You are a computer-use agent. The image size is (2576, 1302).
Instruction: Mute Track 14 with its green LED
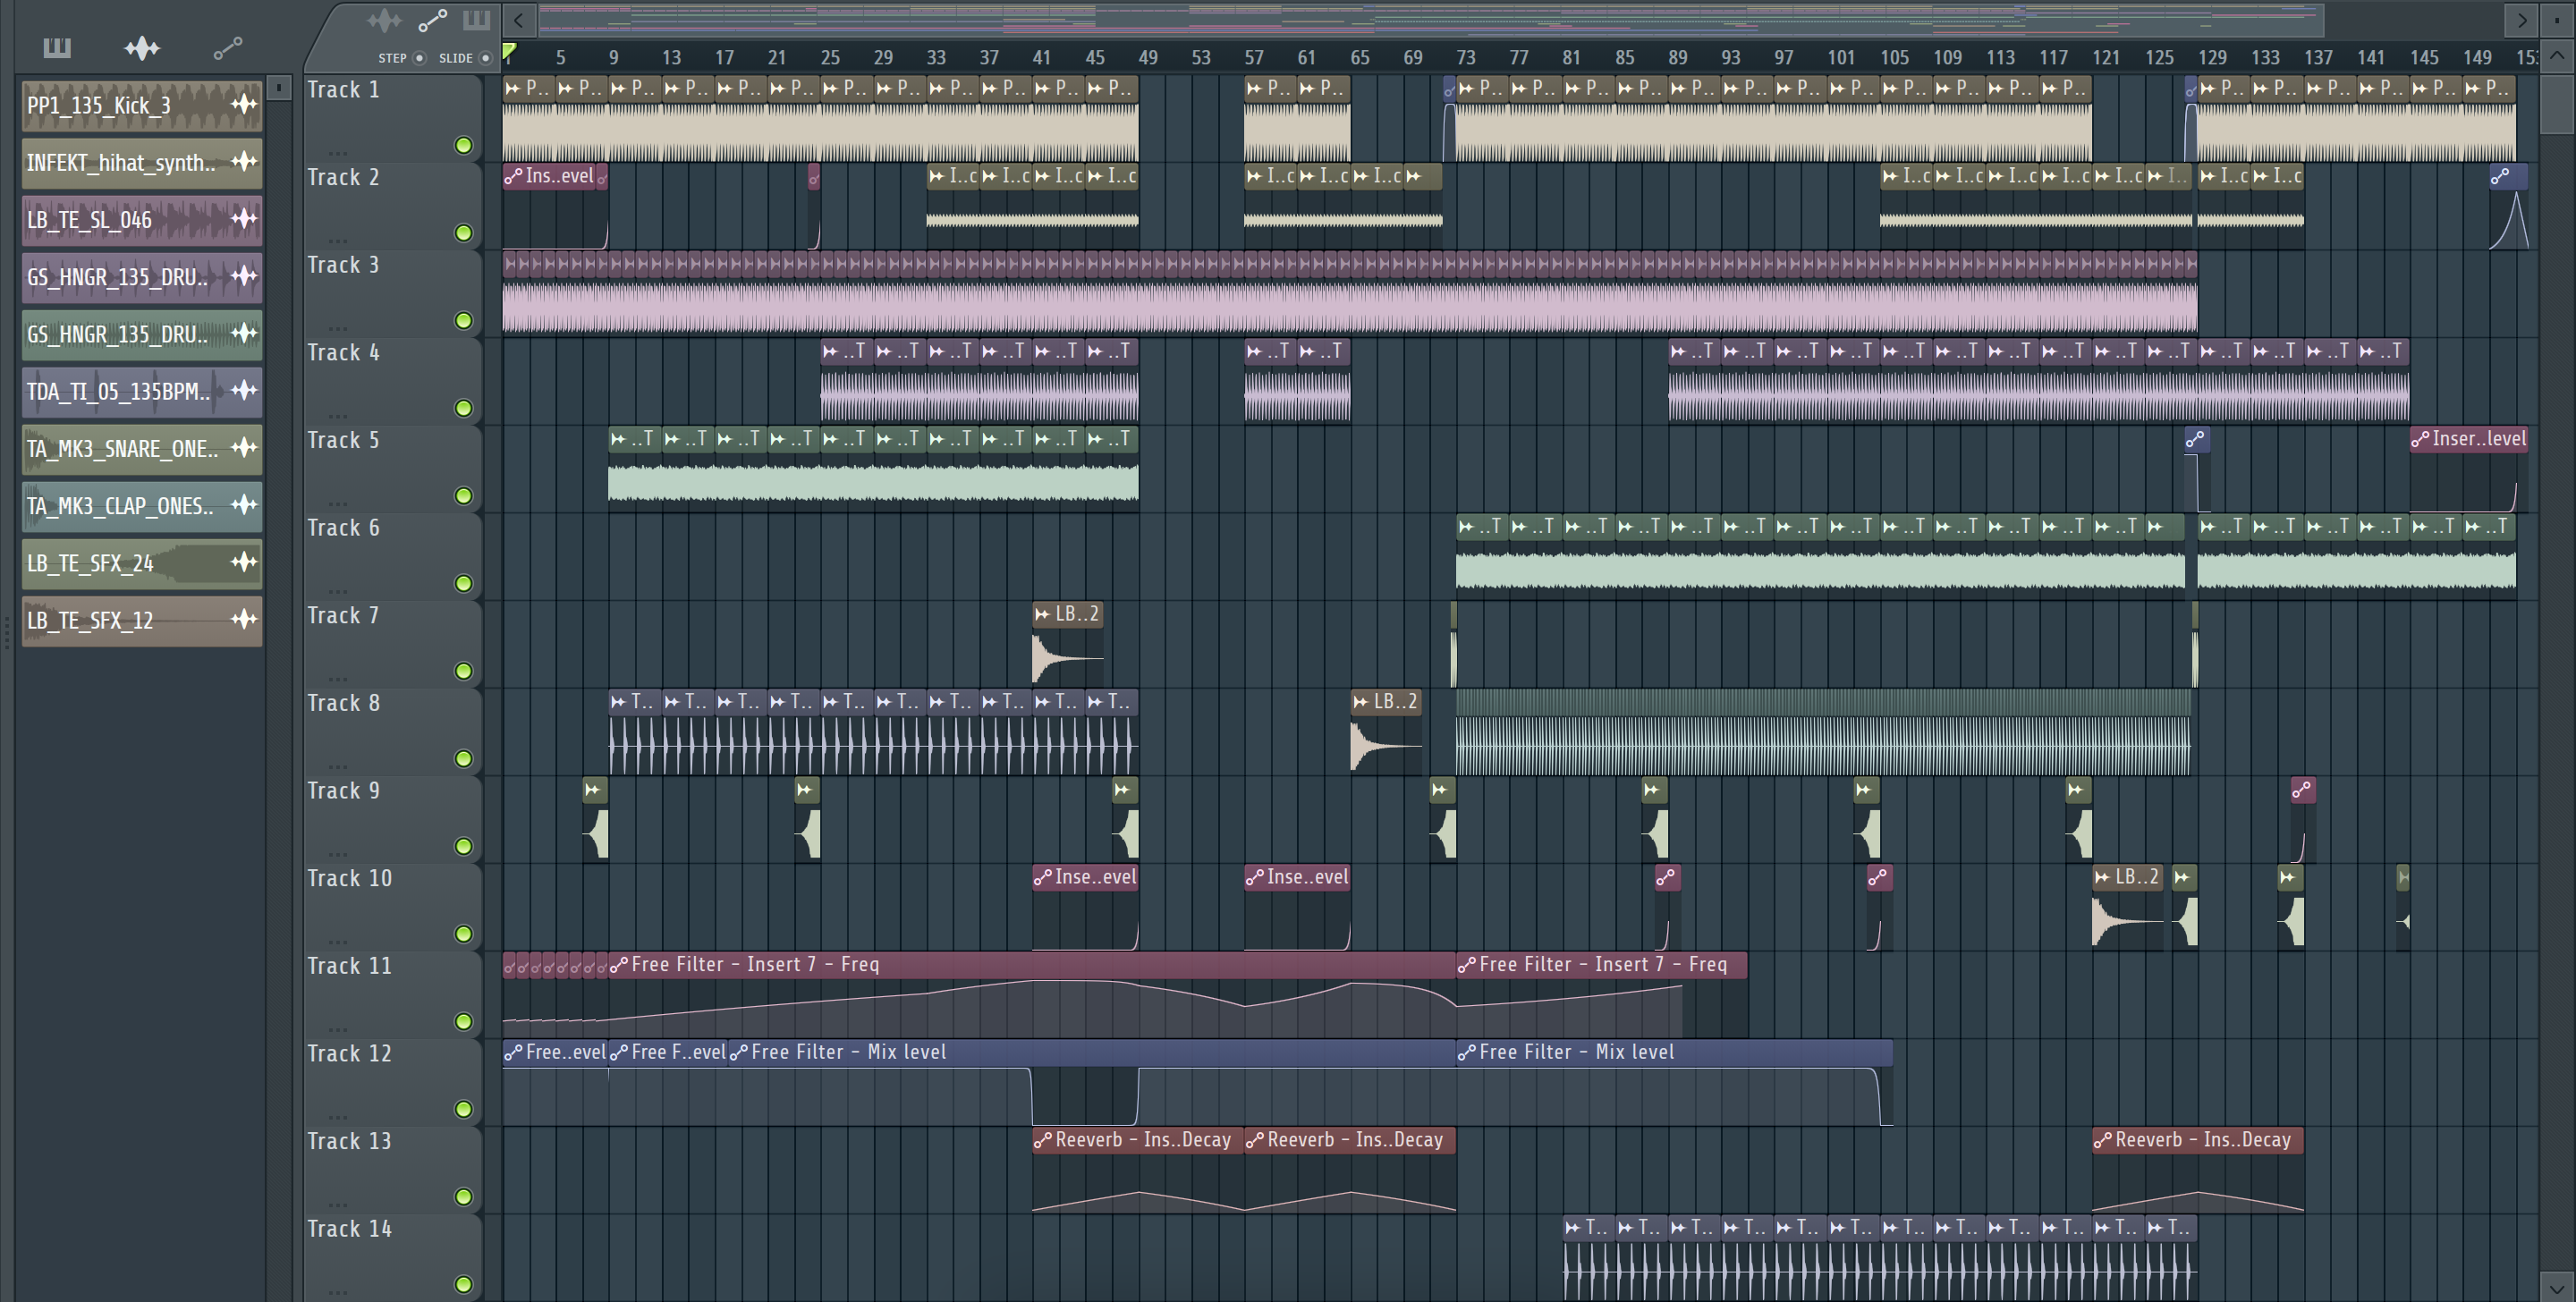(x=463, y=1284)
